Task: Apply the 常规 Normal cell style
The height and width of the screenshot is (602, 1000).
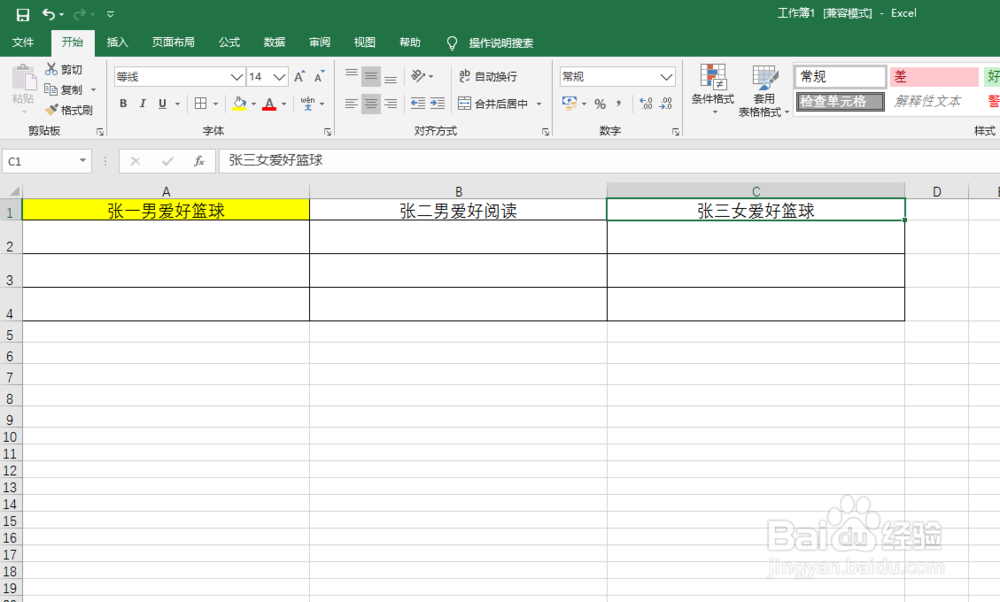Action: tap(840, 77)
